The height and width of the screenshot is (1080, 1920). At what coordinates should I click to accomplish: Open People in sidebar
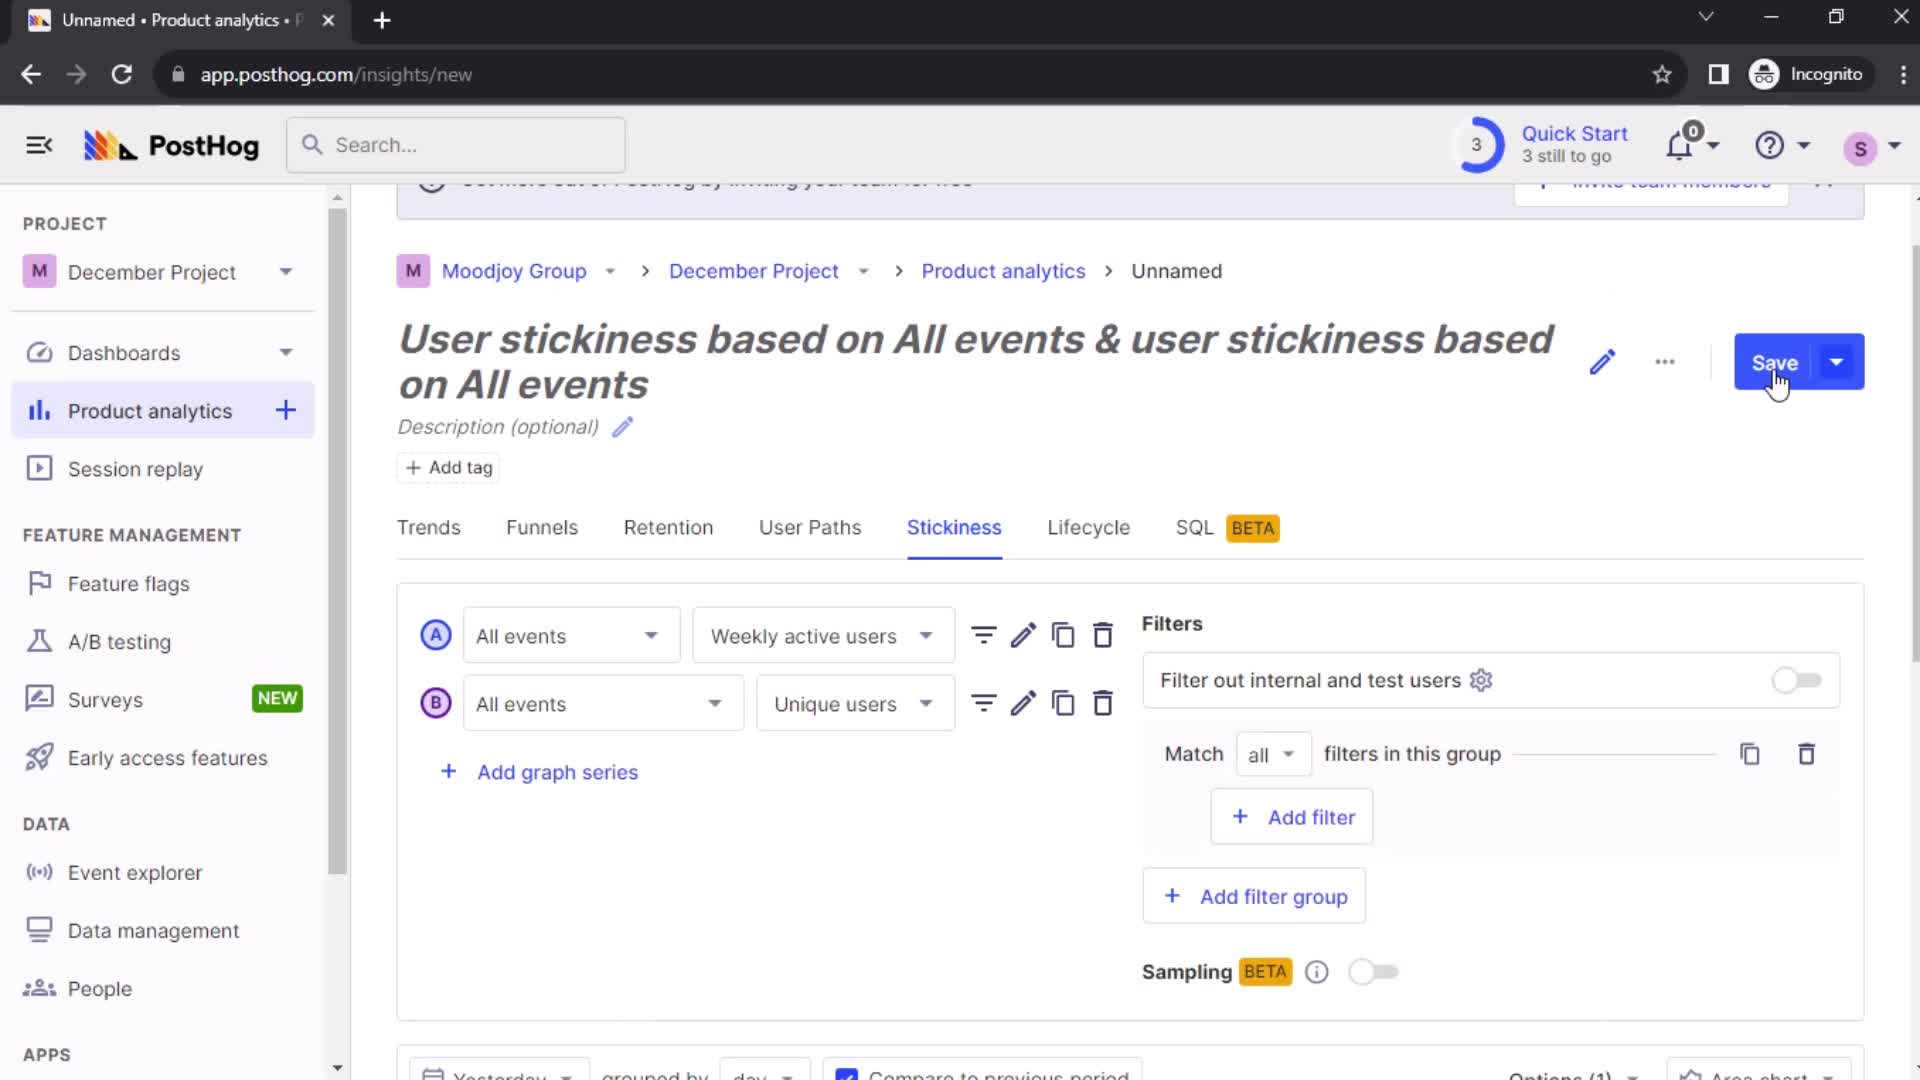162,989
